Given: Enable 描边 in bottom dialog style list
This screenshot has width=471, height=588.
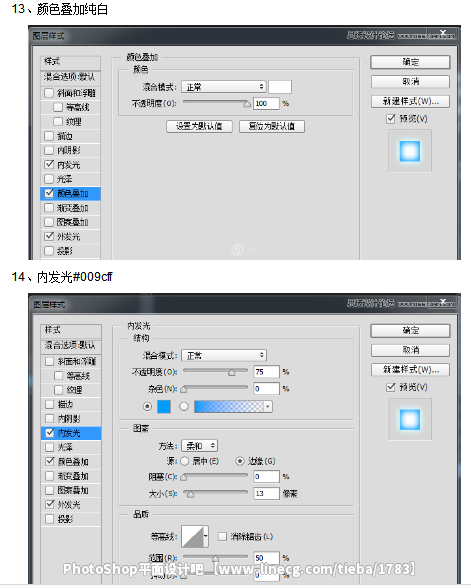Looking at the screenshot, I should (x=50, y=404).
